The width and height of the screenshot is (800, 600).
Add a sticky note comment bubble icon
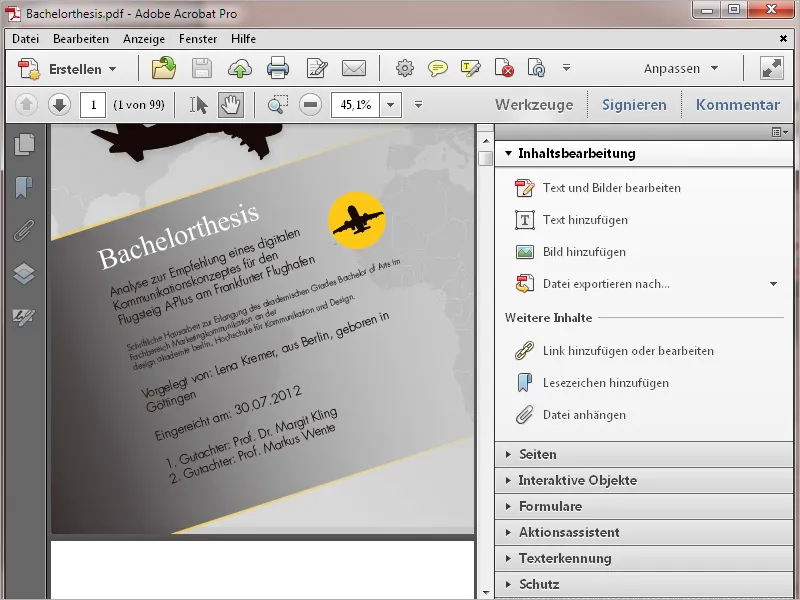438,68
